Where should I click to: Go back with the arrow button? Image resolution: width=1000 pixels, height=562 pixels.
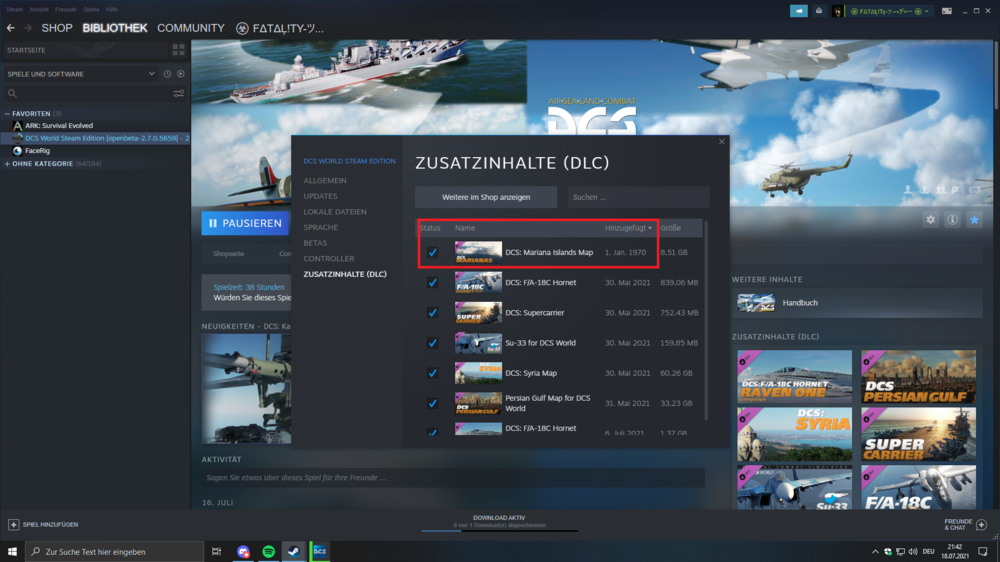tap(10, 28)
